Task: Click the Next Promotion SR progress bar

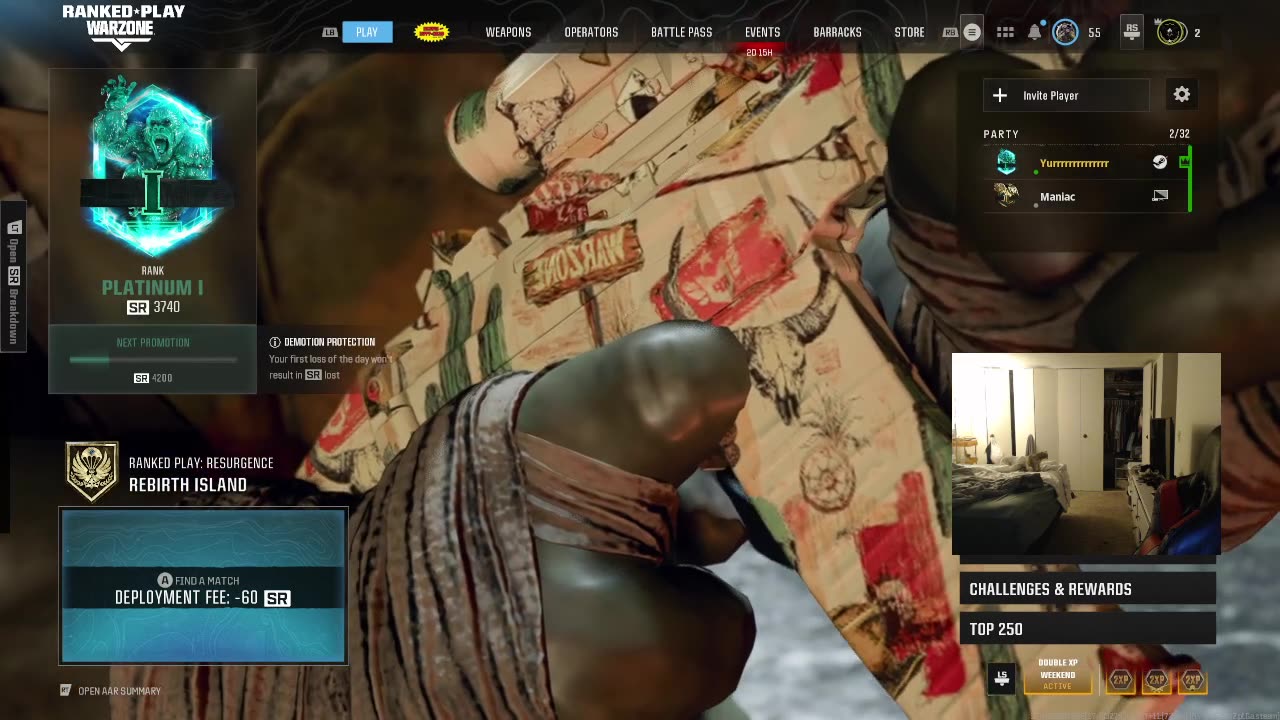Action: [152, 360]
